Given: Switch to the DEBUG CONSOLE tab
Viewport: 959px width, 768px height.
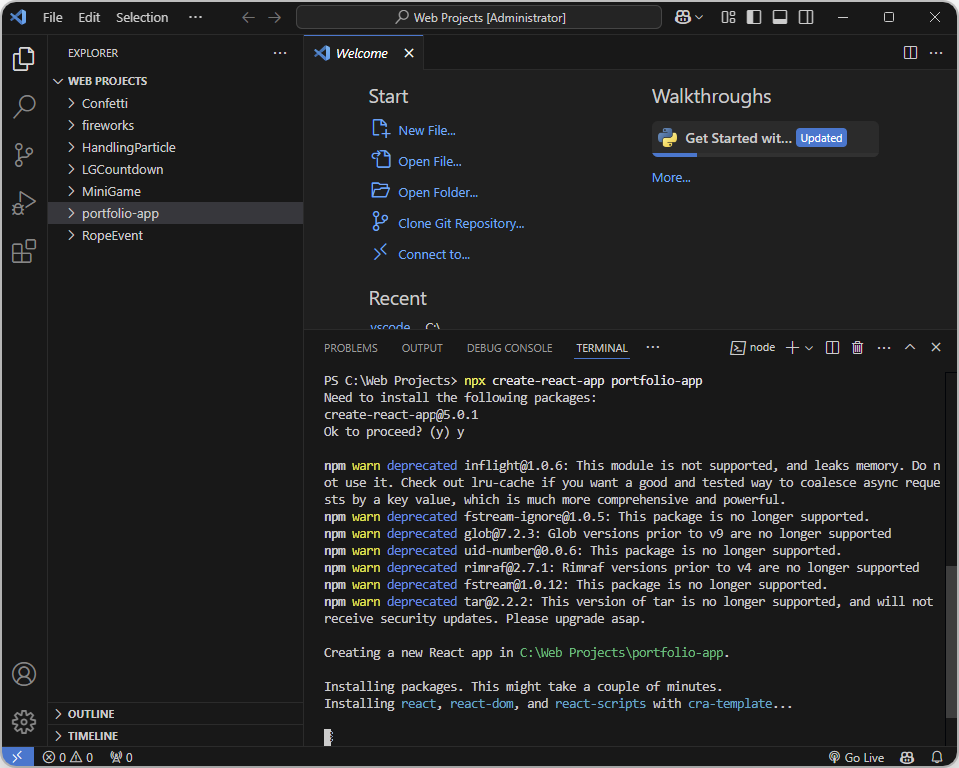Looking at the screenshot, I should (x=509, y=348).
